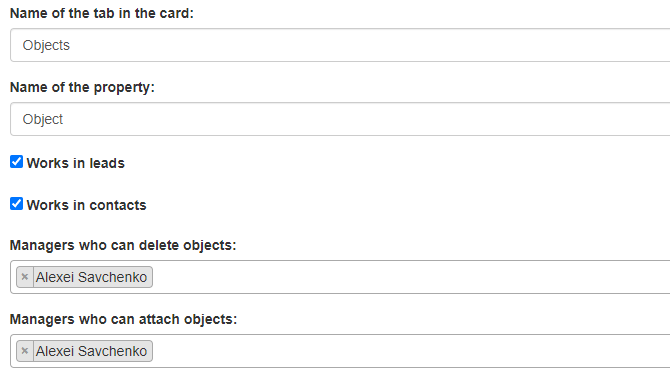Open the attach objects managers selector
Screen dimensions: 670x370
(340, 351)
